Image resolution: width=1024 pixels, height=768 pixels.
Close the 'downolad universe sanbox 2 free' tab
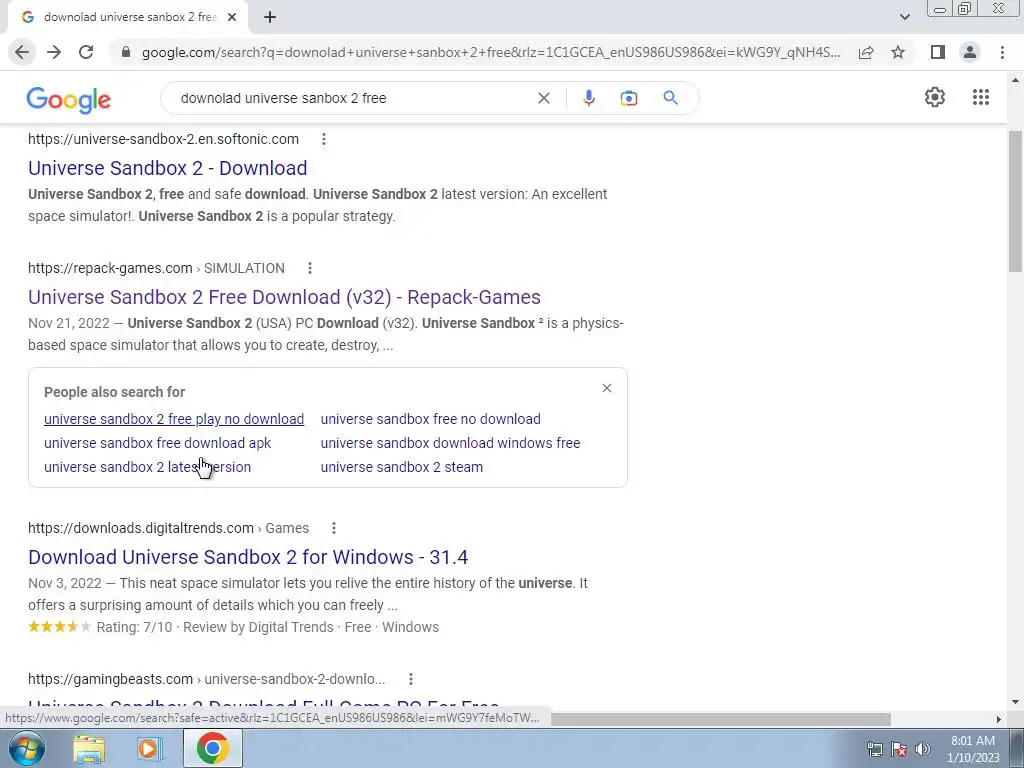(232, 17)
